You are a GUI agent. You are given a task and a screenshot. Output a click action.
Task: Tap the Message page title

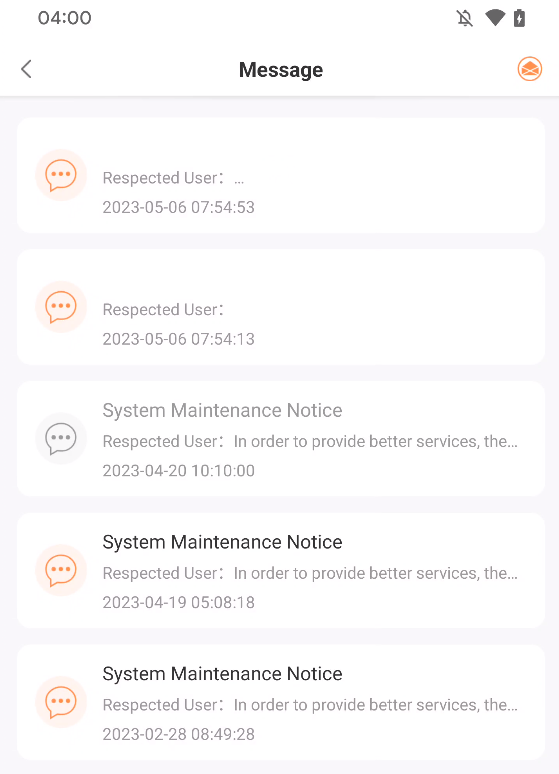point(280,70)
